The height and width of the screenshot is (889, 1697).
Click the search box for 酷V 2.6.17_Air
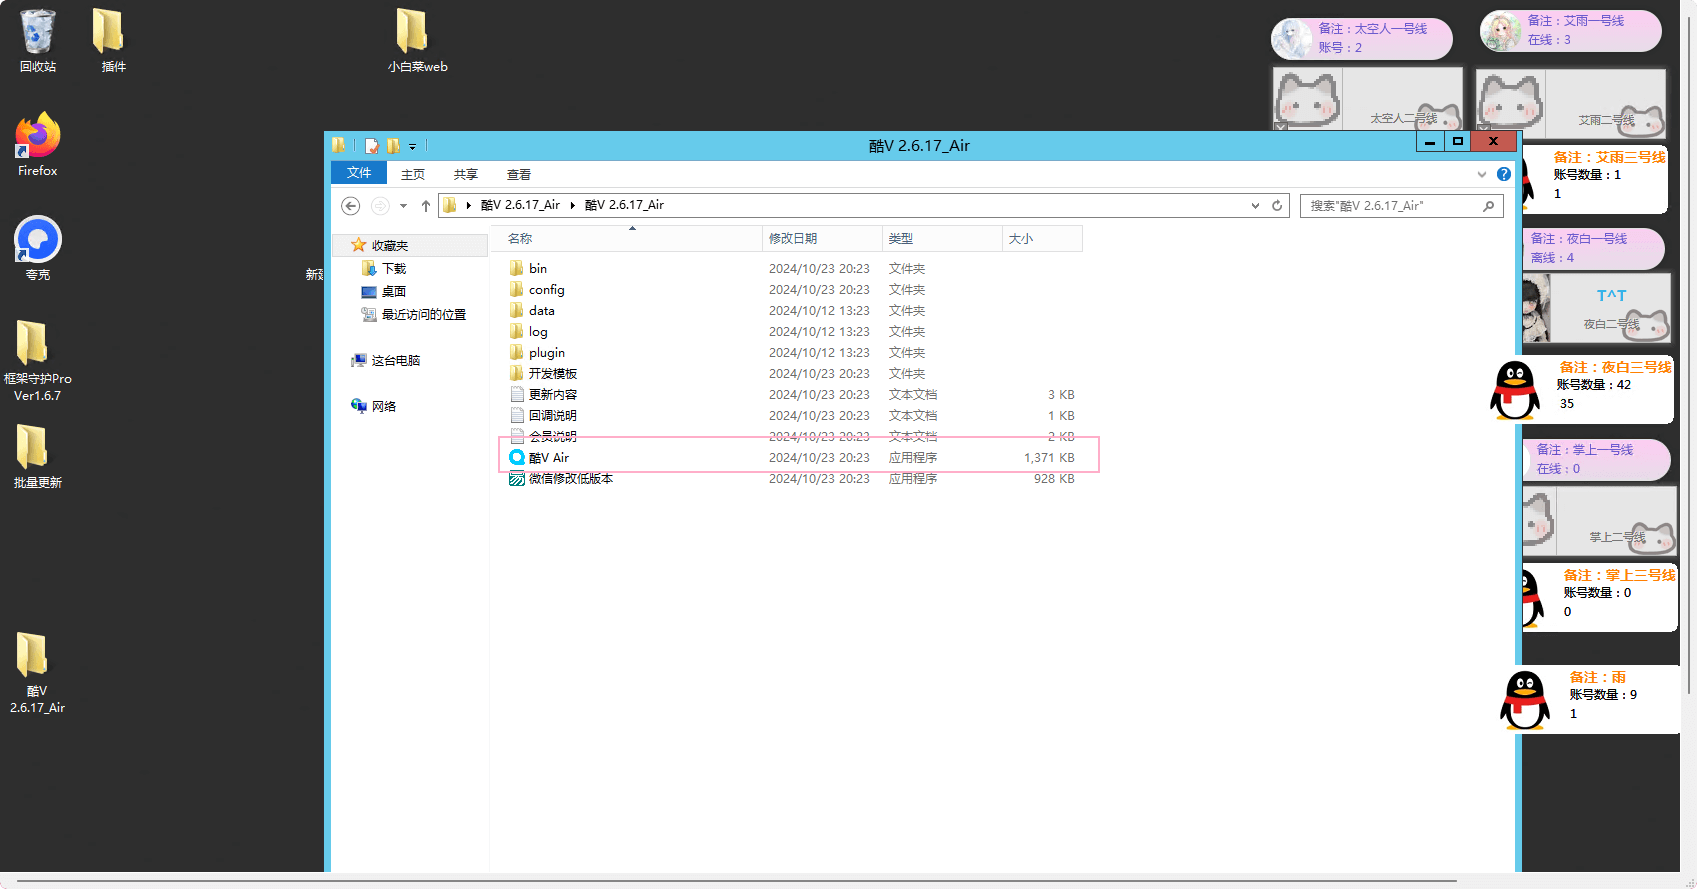pyautogui.click(x=1392, y=206)
